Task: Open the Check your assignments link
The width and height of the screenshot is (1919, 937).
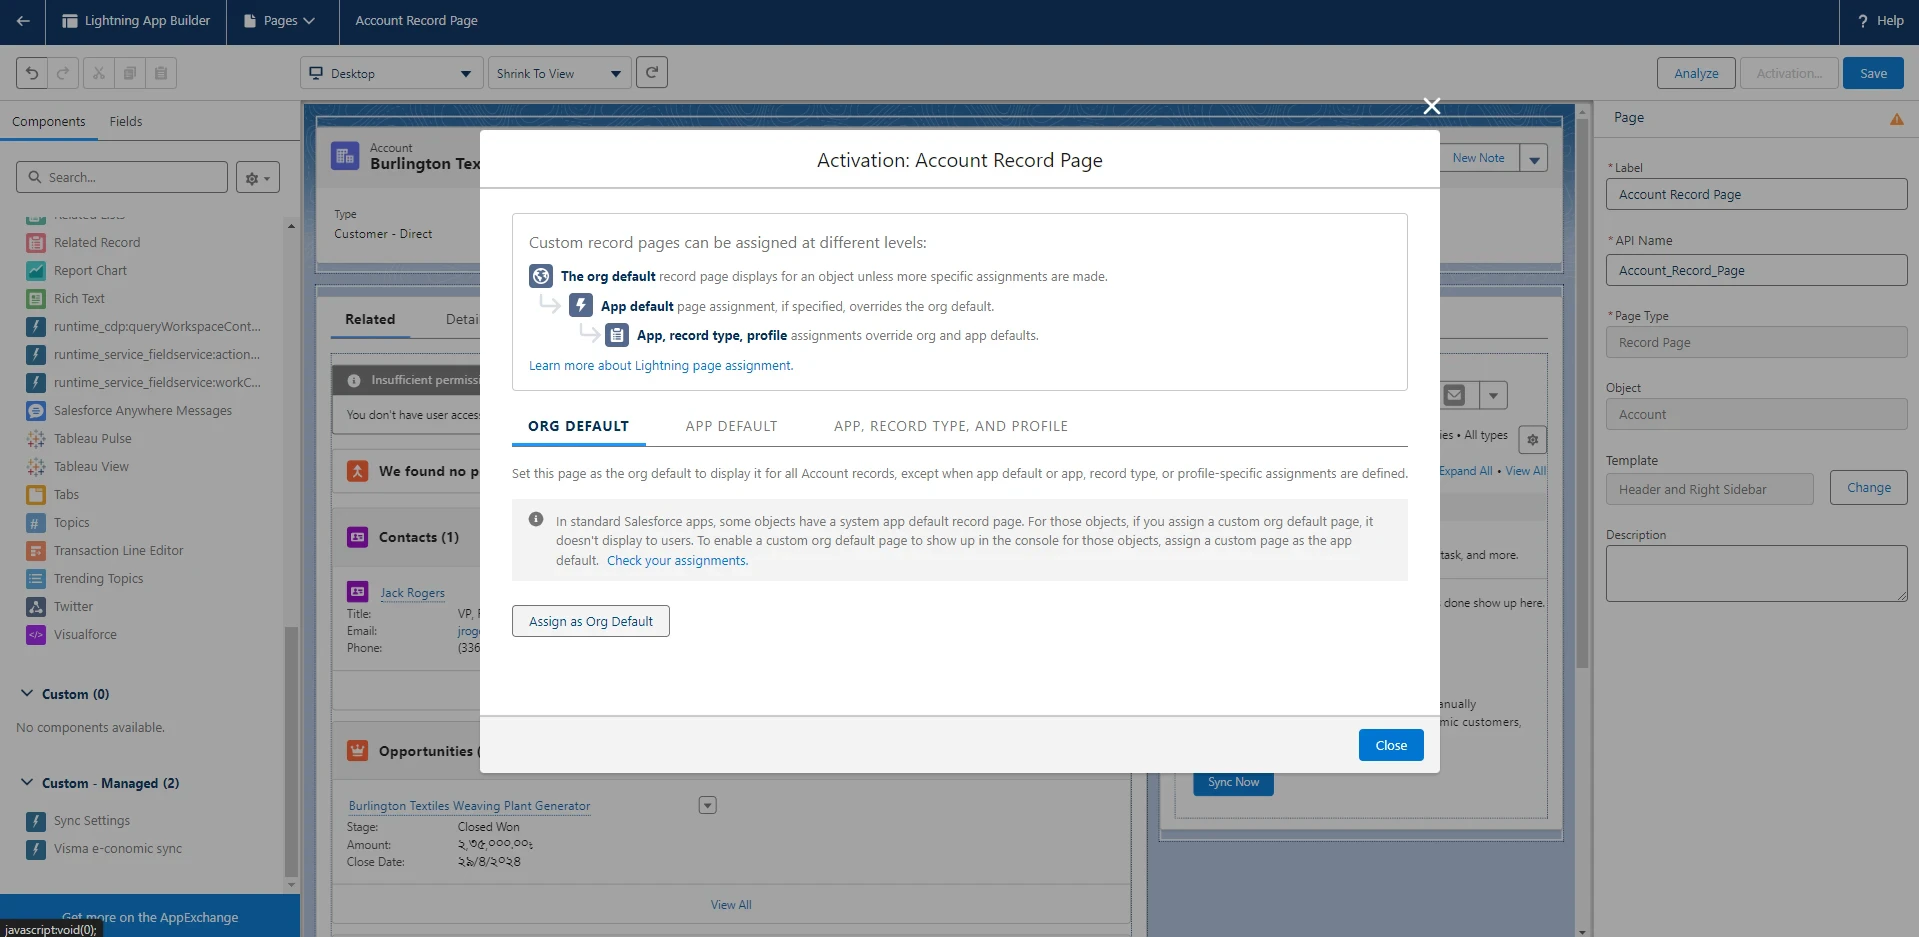Action: [677, 560]
